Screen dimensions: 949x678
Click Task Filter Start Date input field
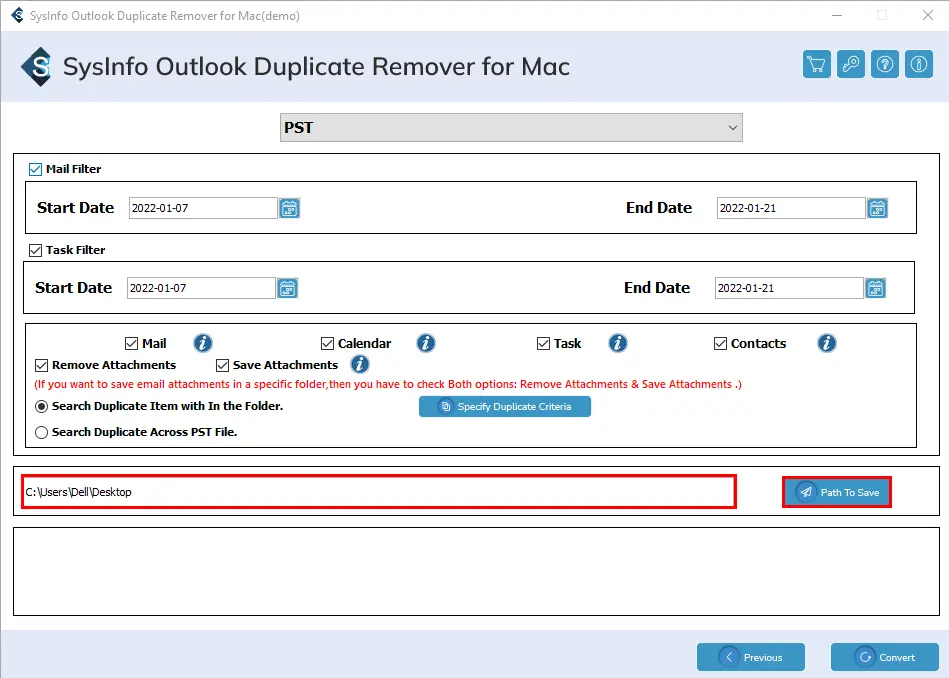(x=201, y=288)
